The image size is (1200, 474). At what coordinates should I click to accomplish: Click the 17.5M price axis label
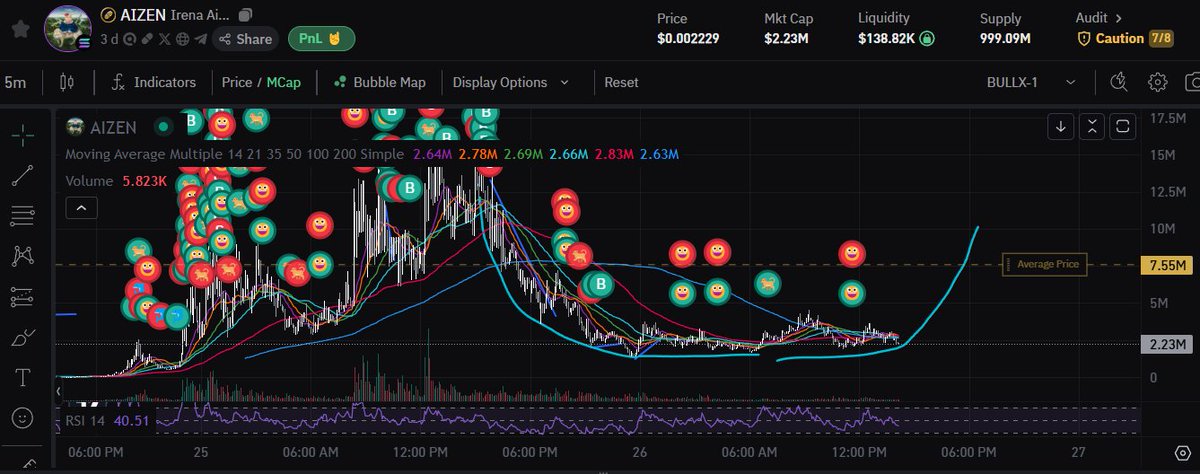pyautogui.click(x=1169, y=118)
